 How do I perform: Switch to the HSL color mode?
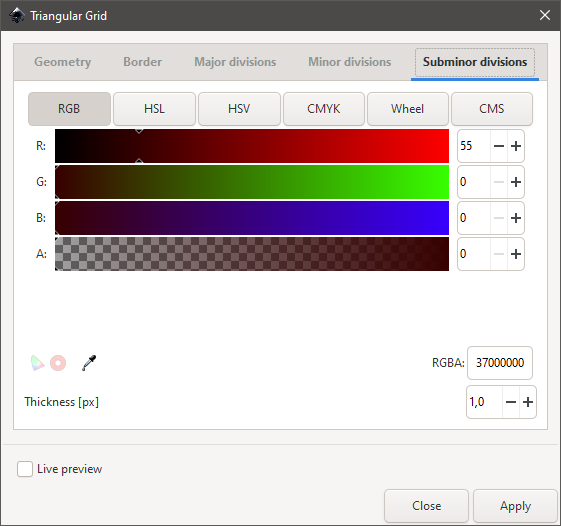(155, 109)
